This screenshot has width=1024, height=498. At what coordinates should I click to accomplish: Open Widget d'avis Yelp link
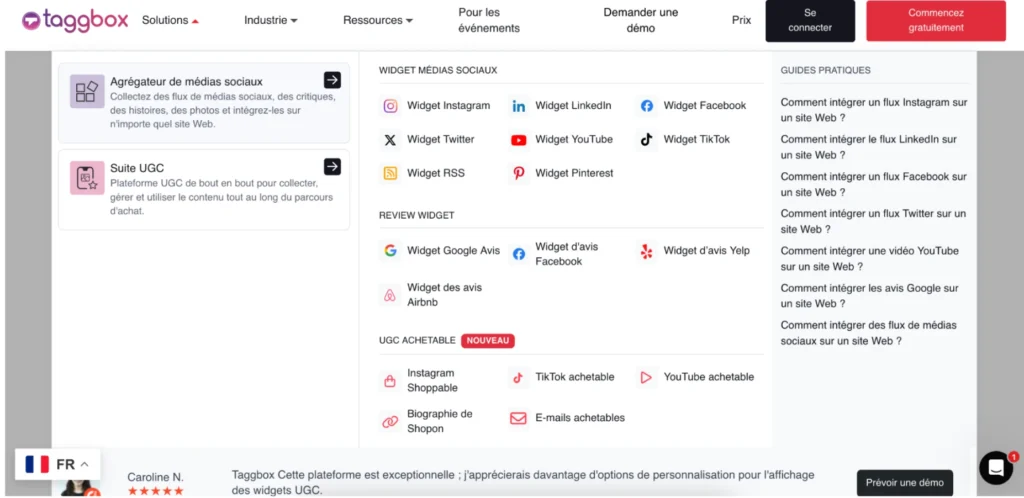(x=707, y=251)
